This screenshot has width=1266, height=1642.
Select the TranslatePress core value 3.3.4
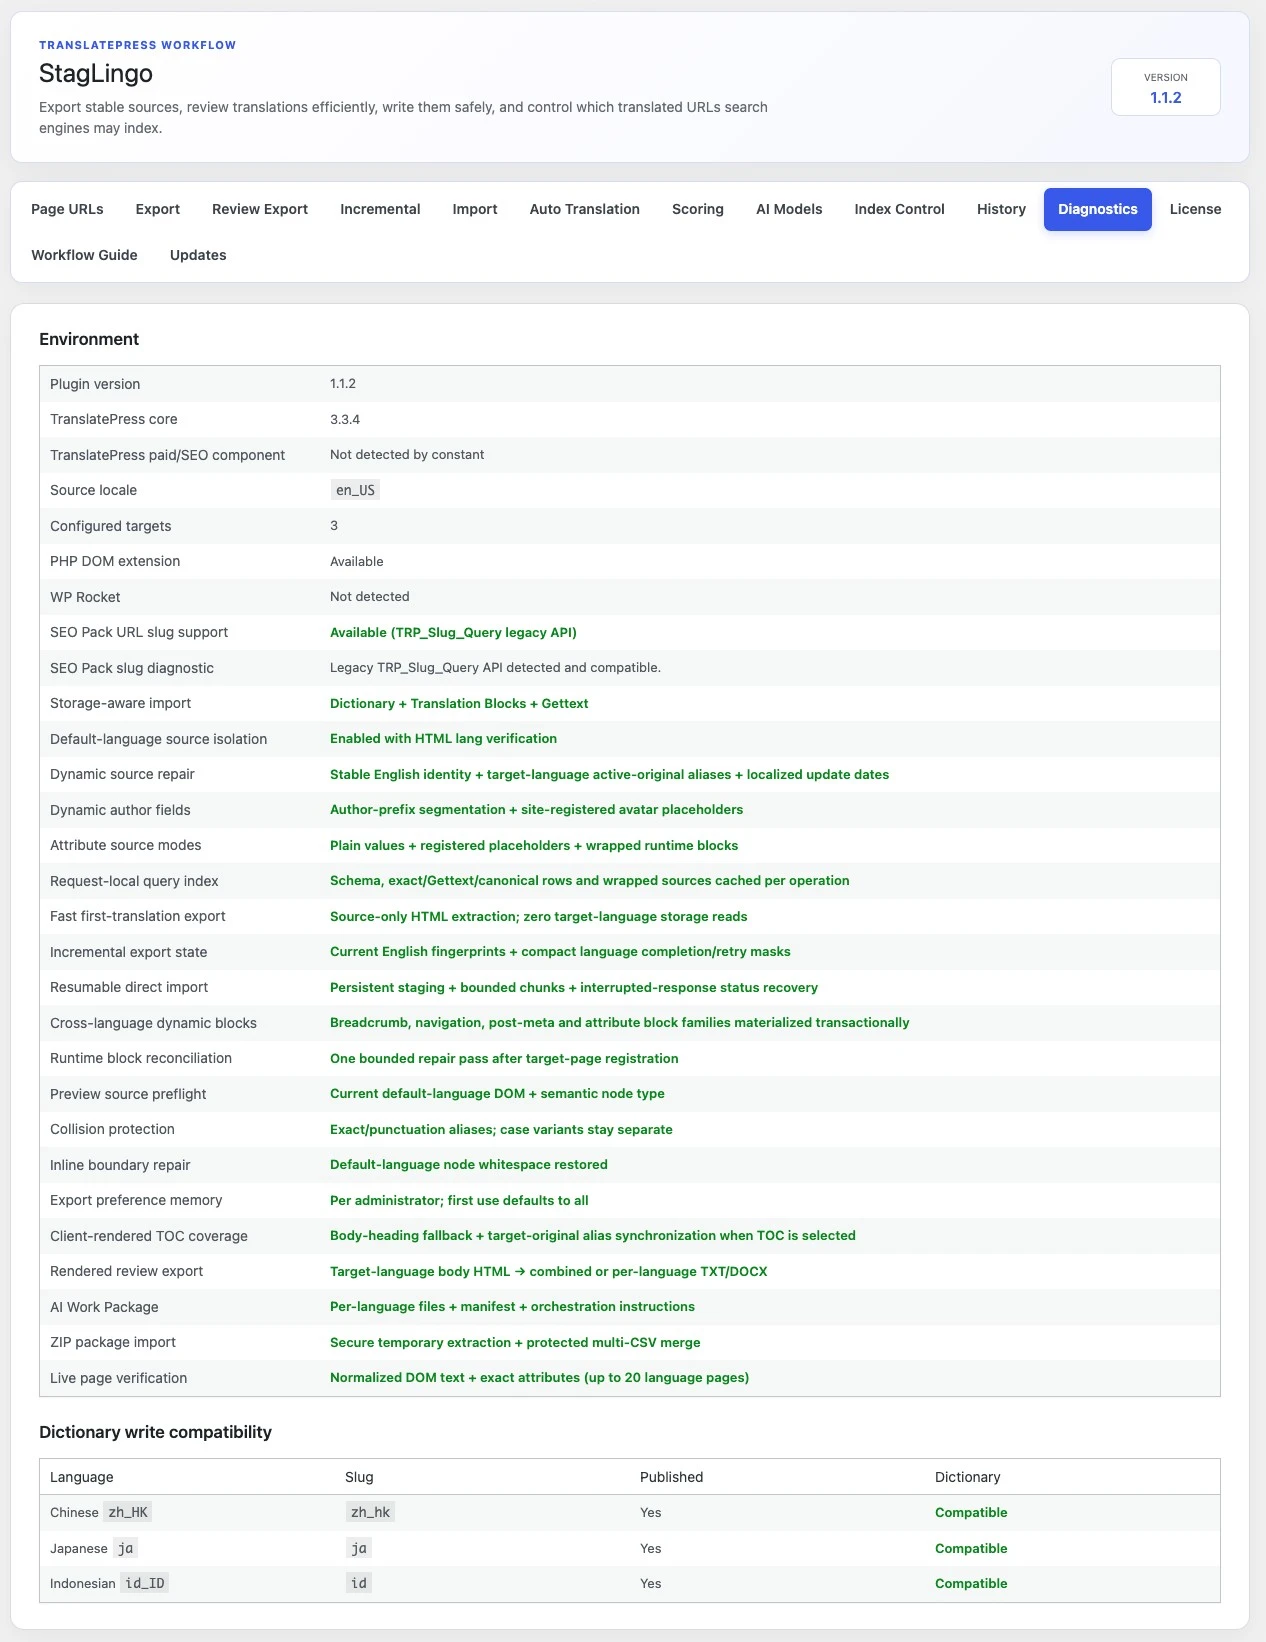pyautogui.click(x=345, y=419)
